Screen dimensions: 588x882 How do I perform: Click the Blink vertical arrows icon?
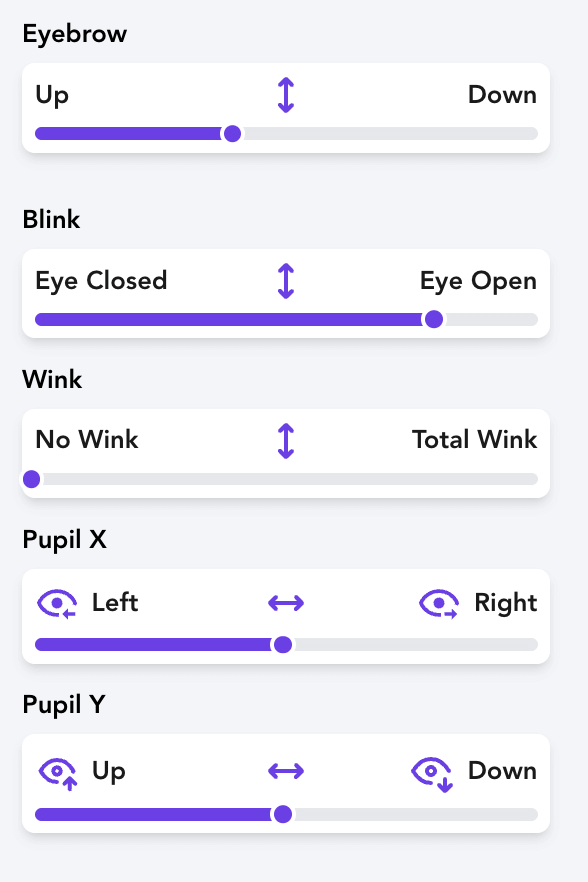point(286,281)
